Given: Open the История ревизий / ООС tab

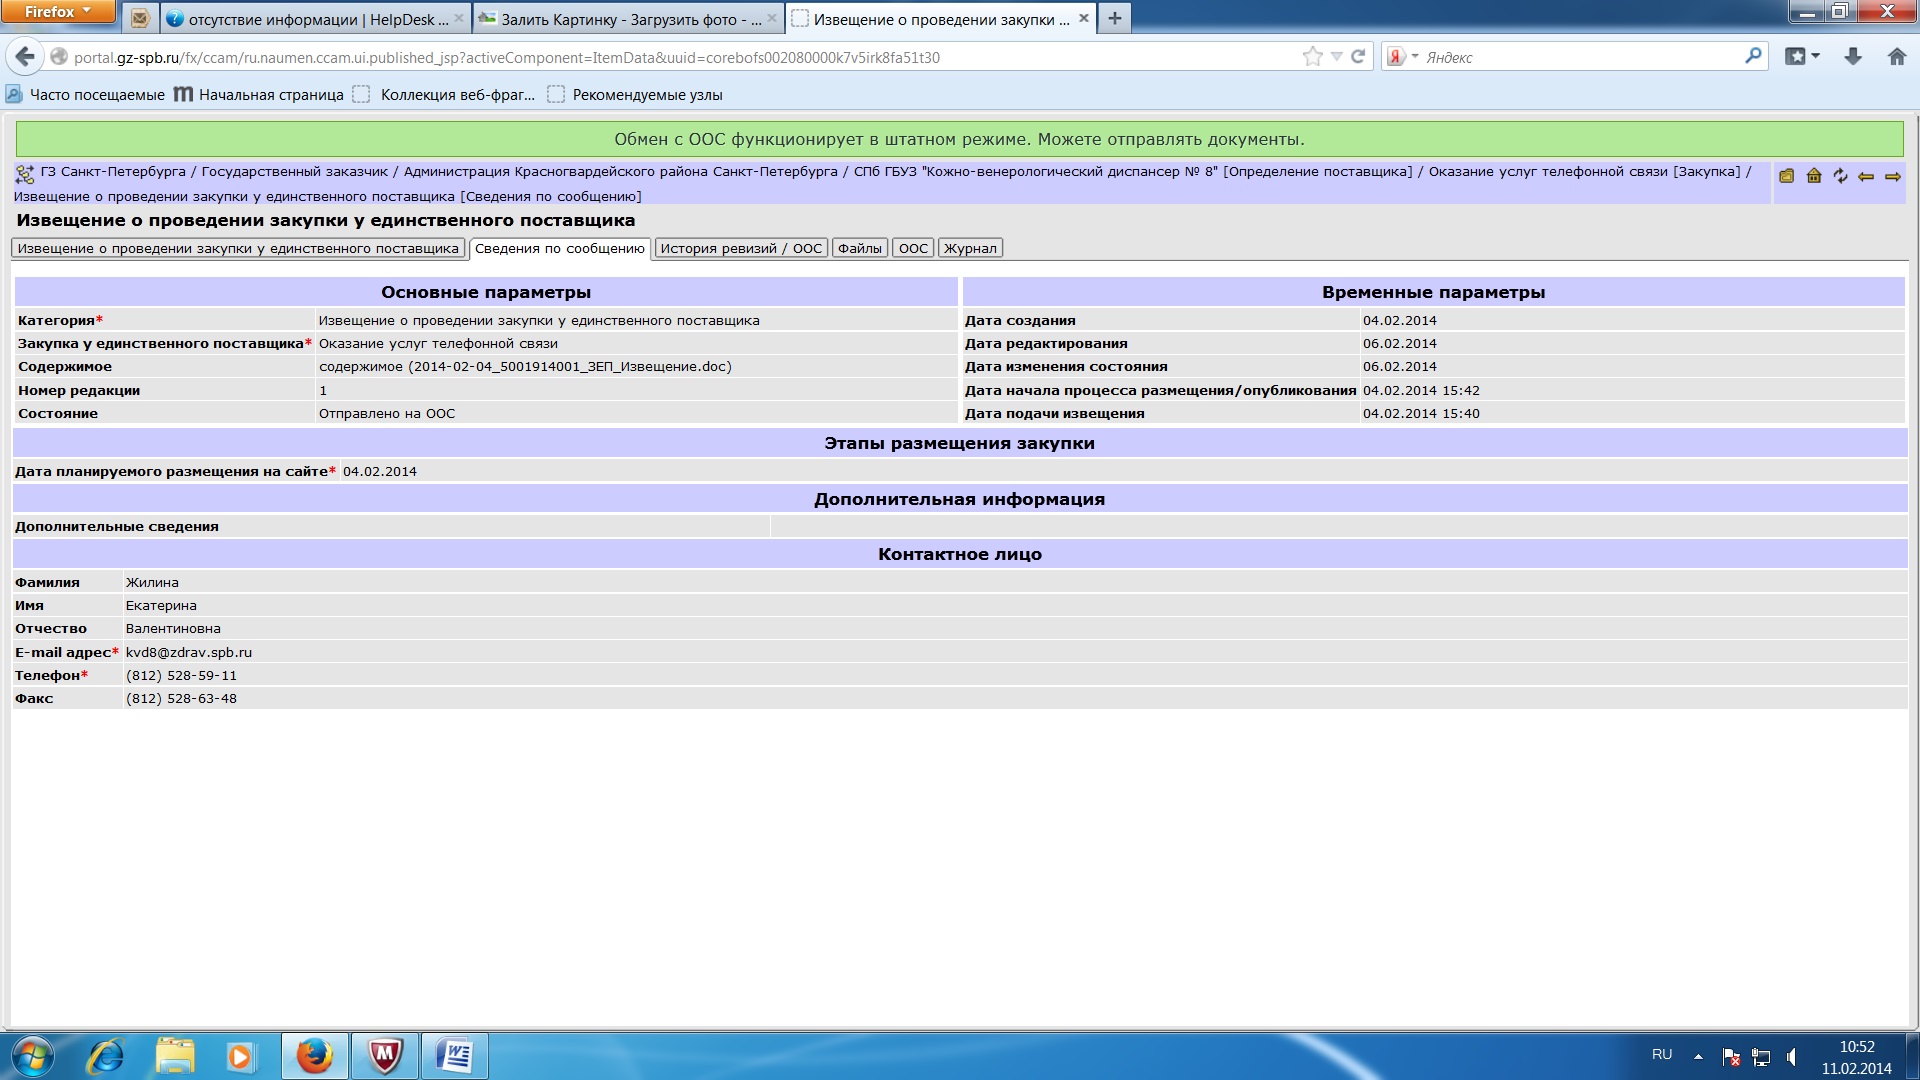Looking at the screenshot, I should [740, 248].
